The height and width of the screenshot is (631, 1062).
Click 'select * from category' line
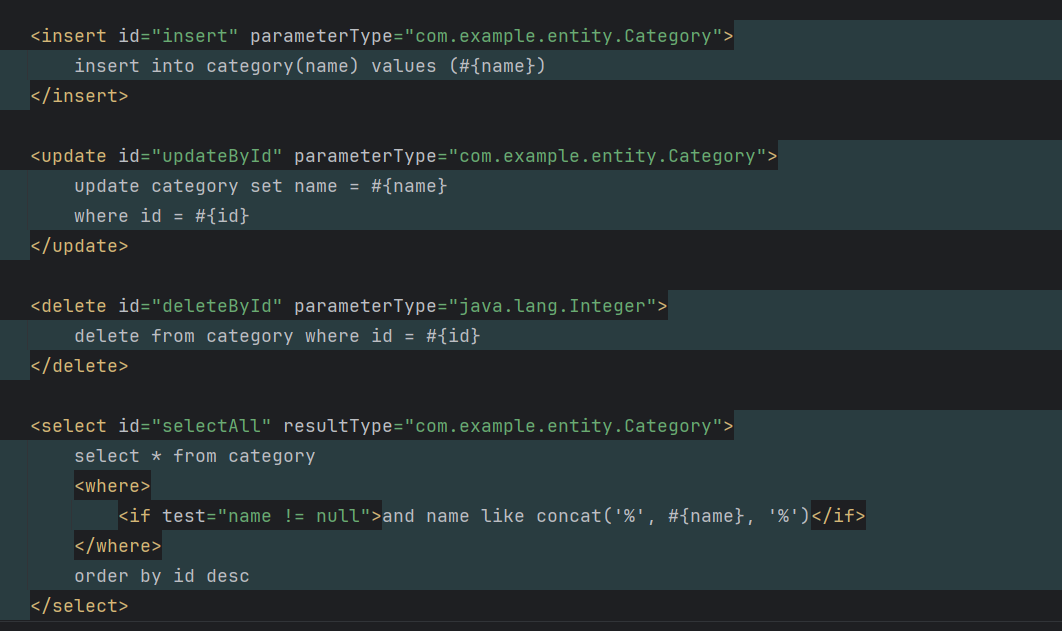(x=194, y=456)
